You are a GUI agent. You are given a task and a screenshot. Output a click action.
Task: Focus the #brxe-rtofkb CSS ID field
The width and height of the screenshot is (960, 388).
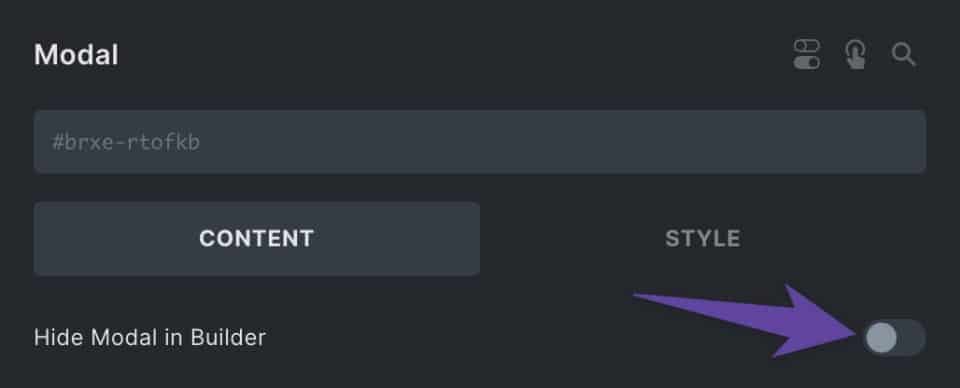click(479, 142)
